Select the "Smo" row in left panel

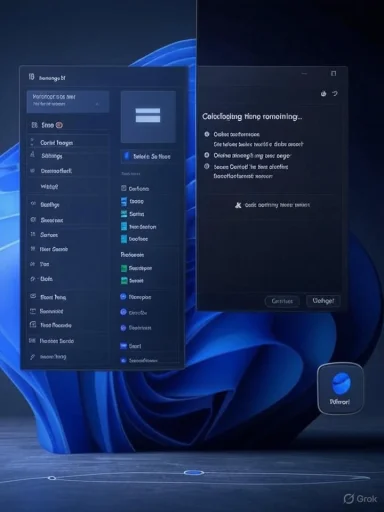pyautogui.click(x=68, y=125)
